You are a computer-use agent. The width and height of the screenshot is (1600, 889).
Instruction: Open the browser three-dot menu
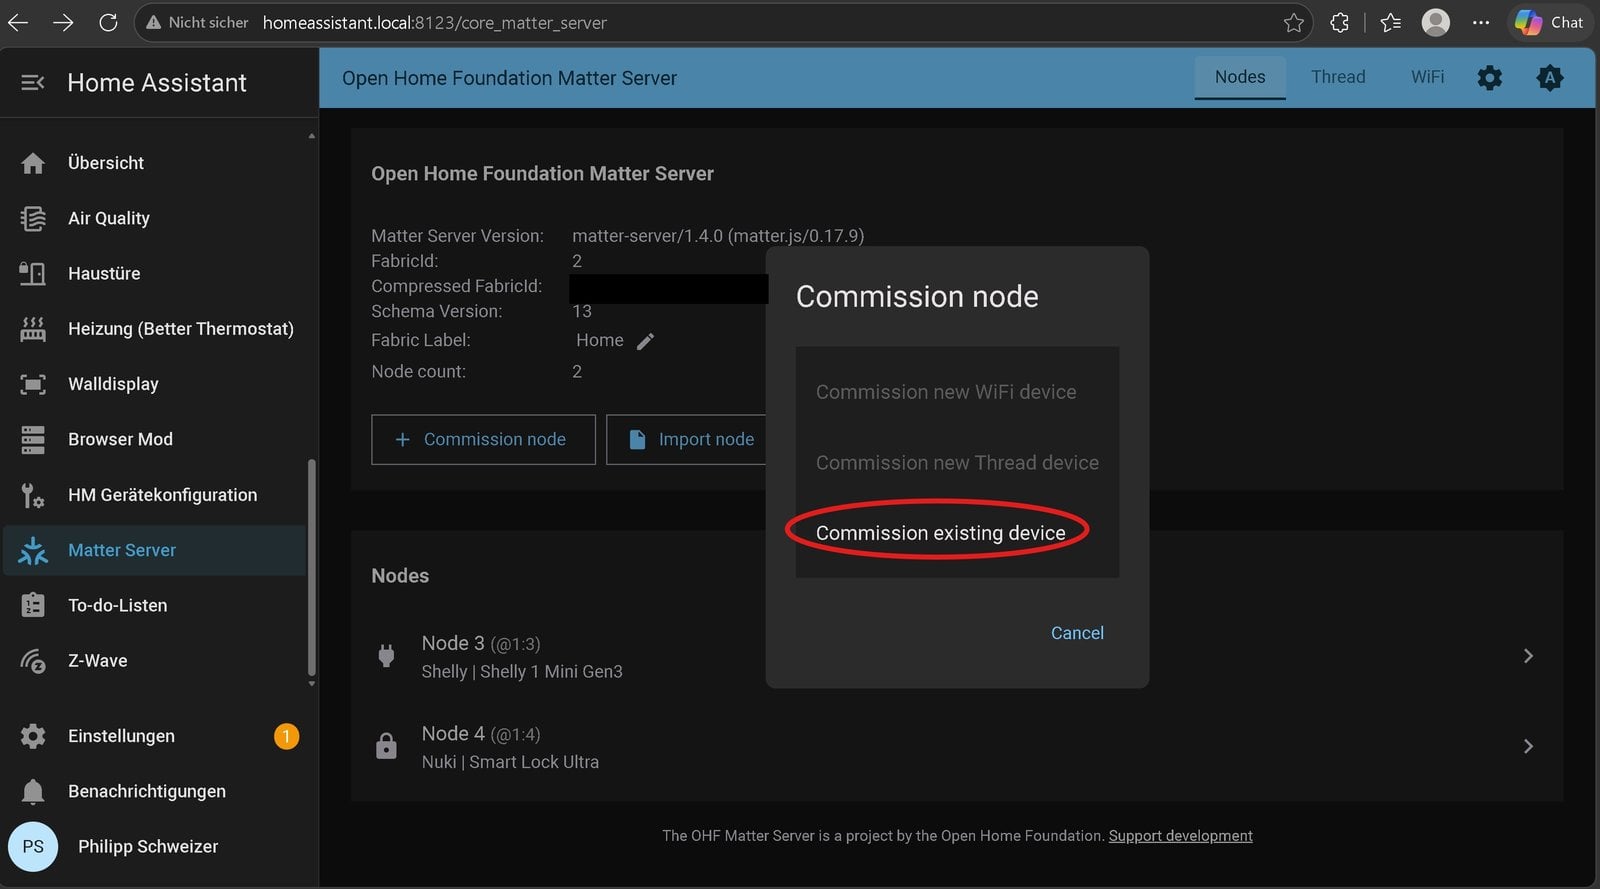tap(1481, 22)
